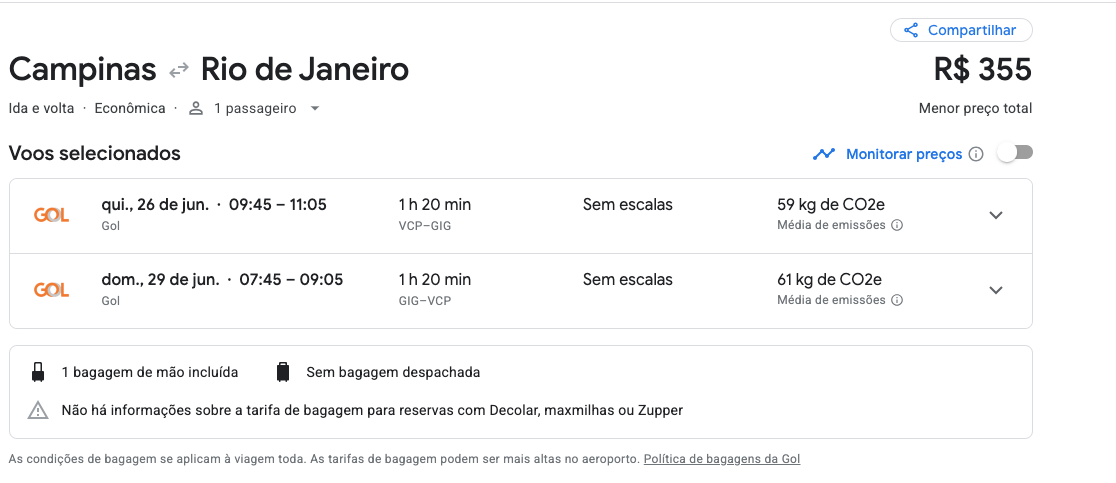
Task: Click the carry-on bag icon
Action: point(38,372)
